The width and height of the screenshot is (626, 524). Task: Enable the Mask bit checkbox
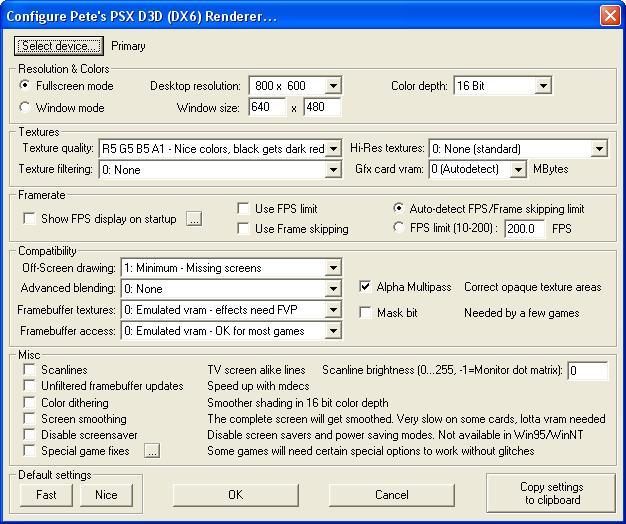(x=365, y=312)
